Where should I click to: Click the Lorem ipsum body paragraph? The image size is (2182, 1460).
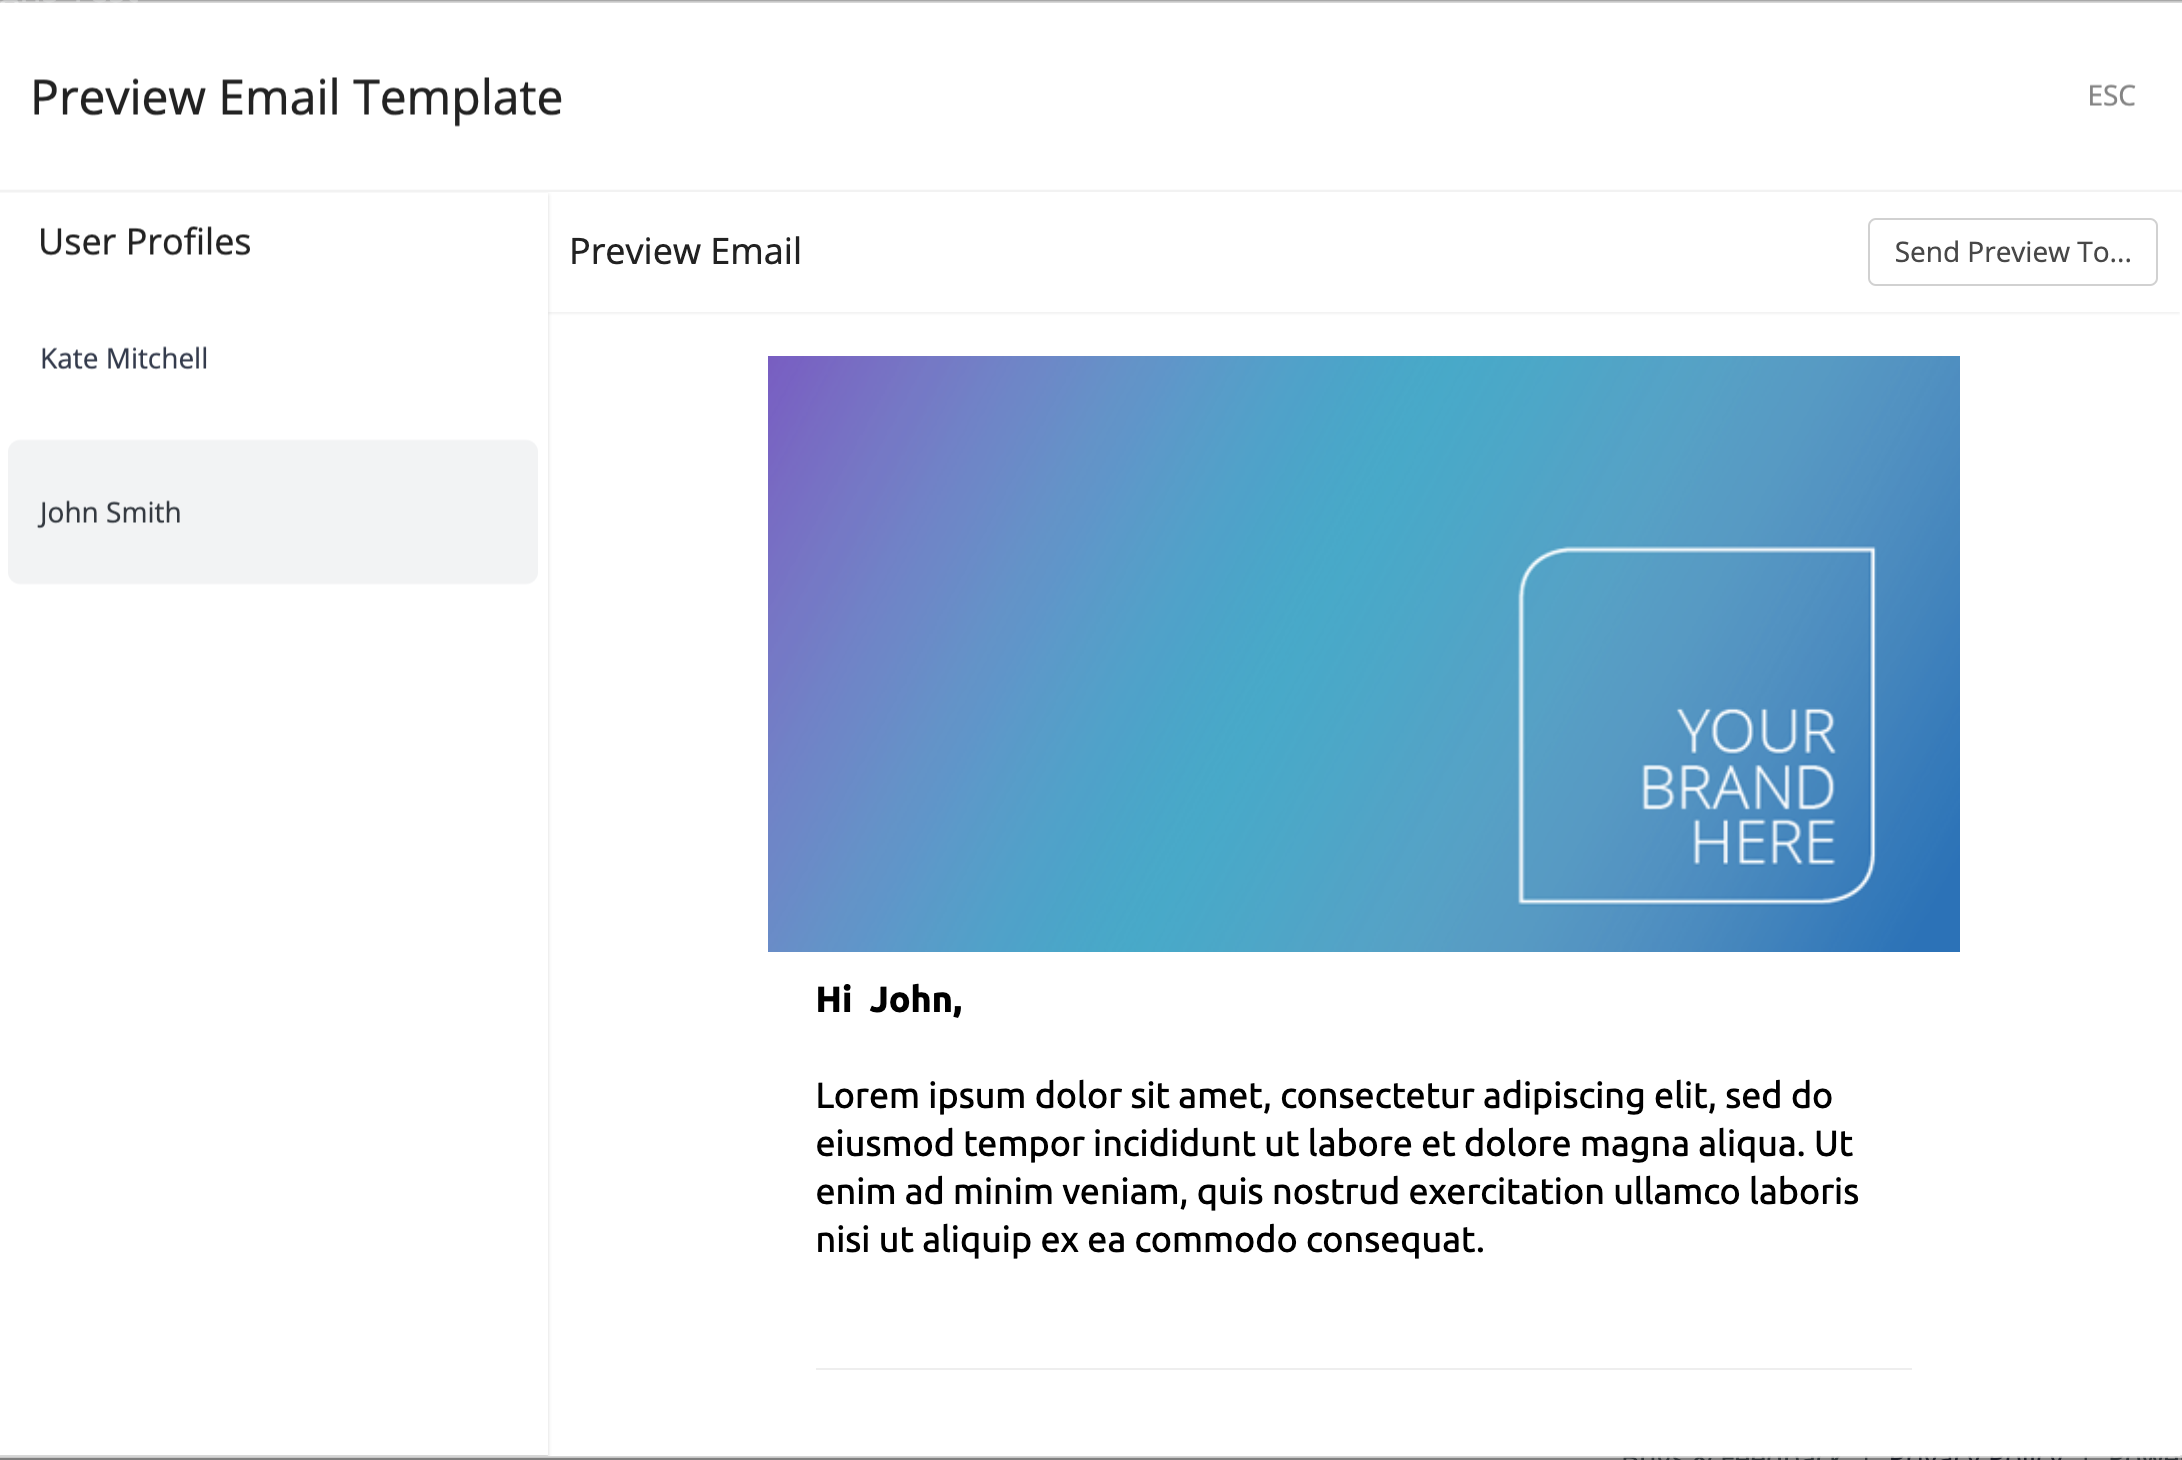(1337, 1167)
